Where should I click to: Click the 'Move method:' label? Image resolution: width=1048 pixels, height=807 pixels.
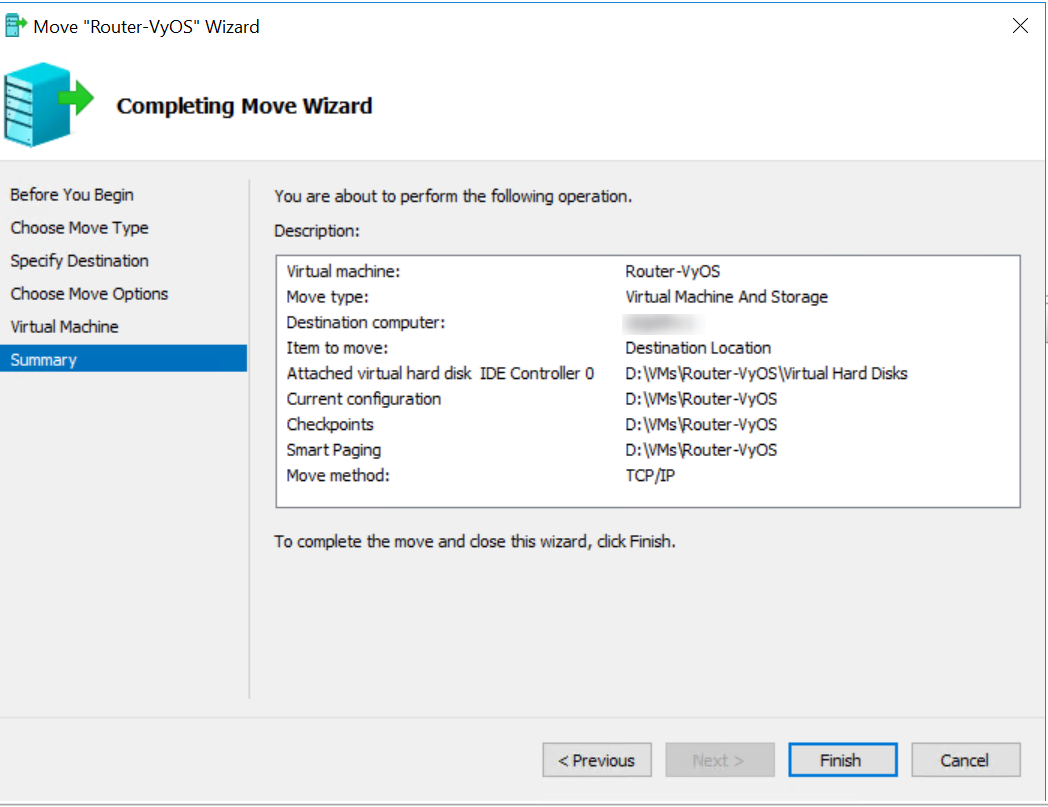tap(338, 475)
